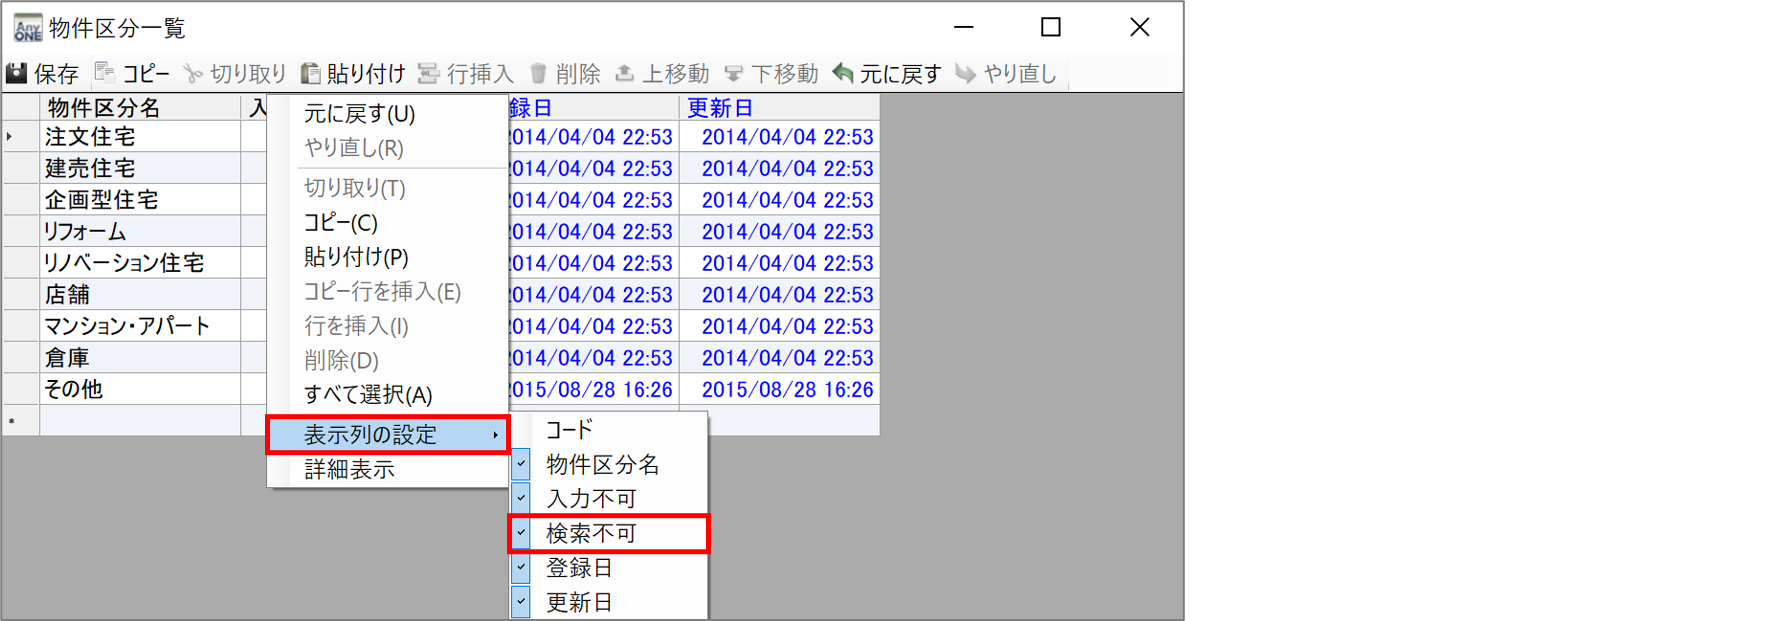
Task: Click the Delete (削除) trash icon
Action: 538,73
